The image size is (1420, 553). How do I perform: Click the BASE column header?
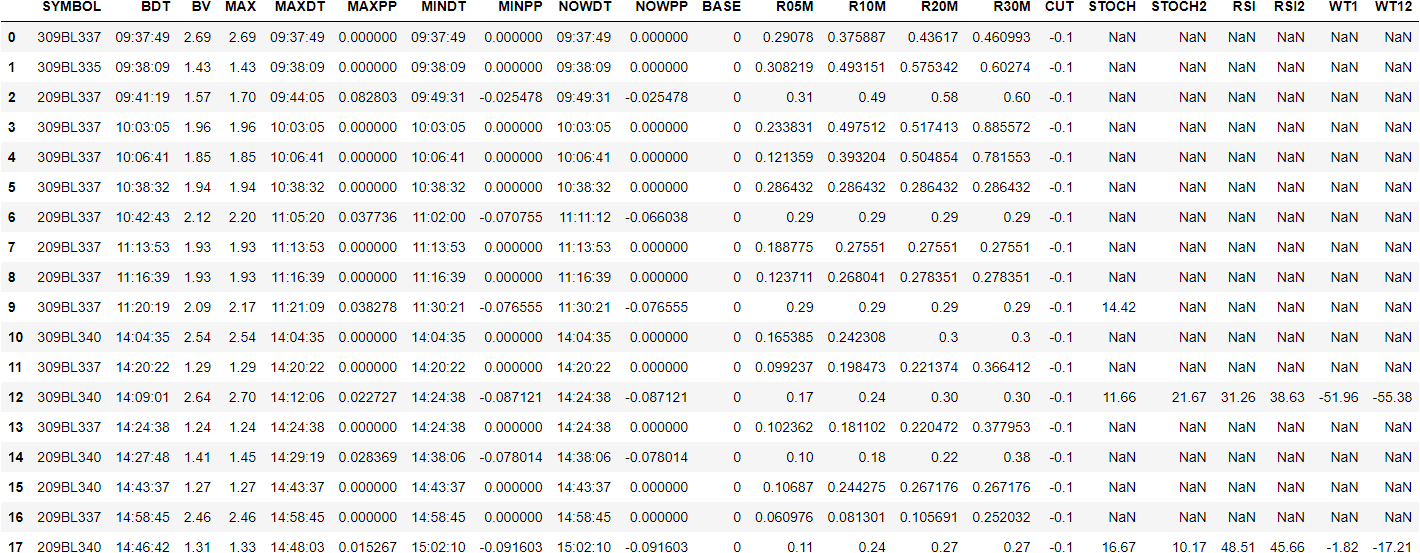(x=722, y=7)
